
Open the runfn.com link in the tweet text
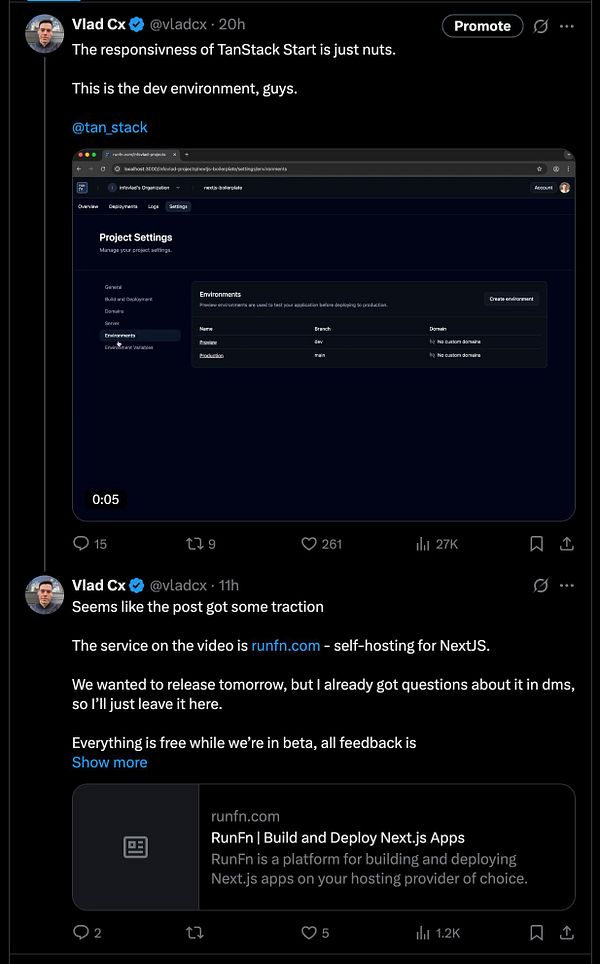(285, 645)
